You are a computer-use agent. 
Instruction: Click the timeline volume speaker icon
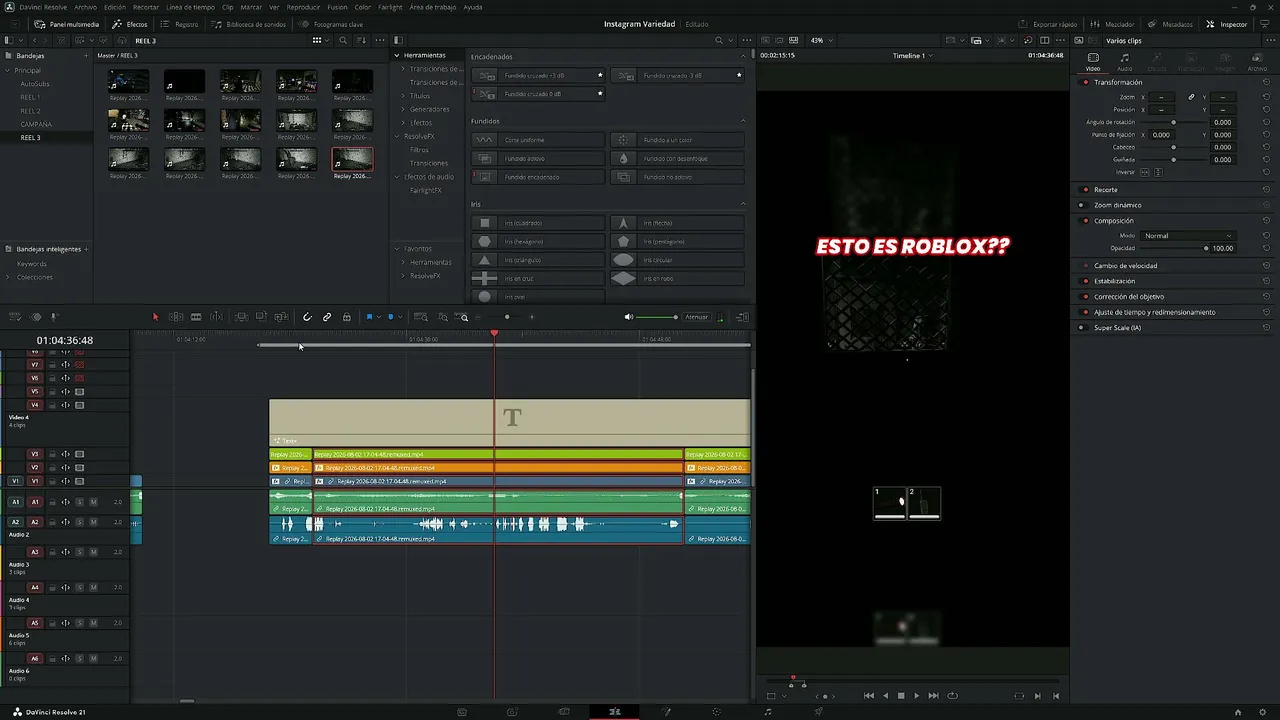[x=629, y=317]
